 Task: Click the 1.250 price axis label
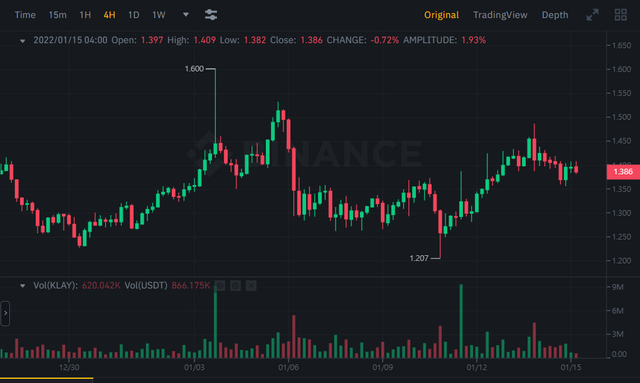click(x=621, y=237)
